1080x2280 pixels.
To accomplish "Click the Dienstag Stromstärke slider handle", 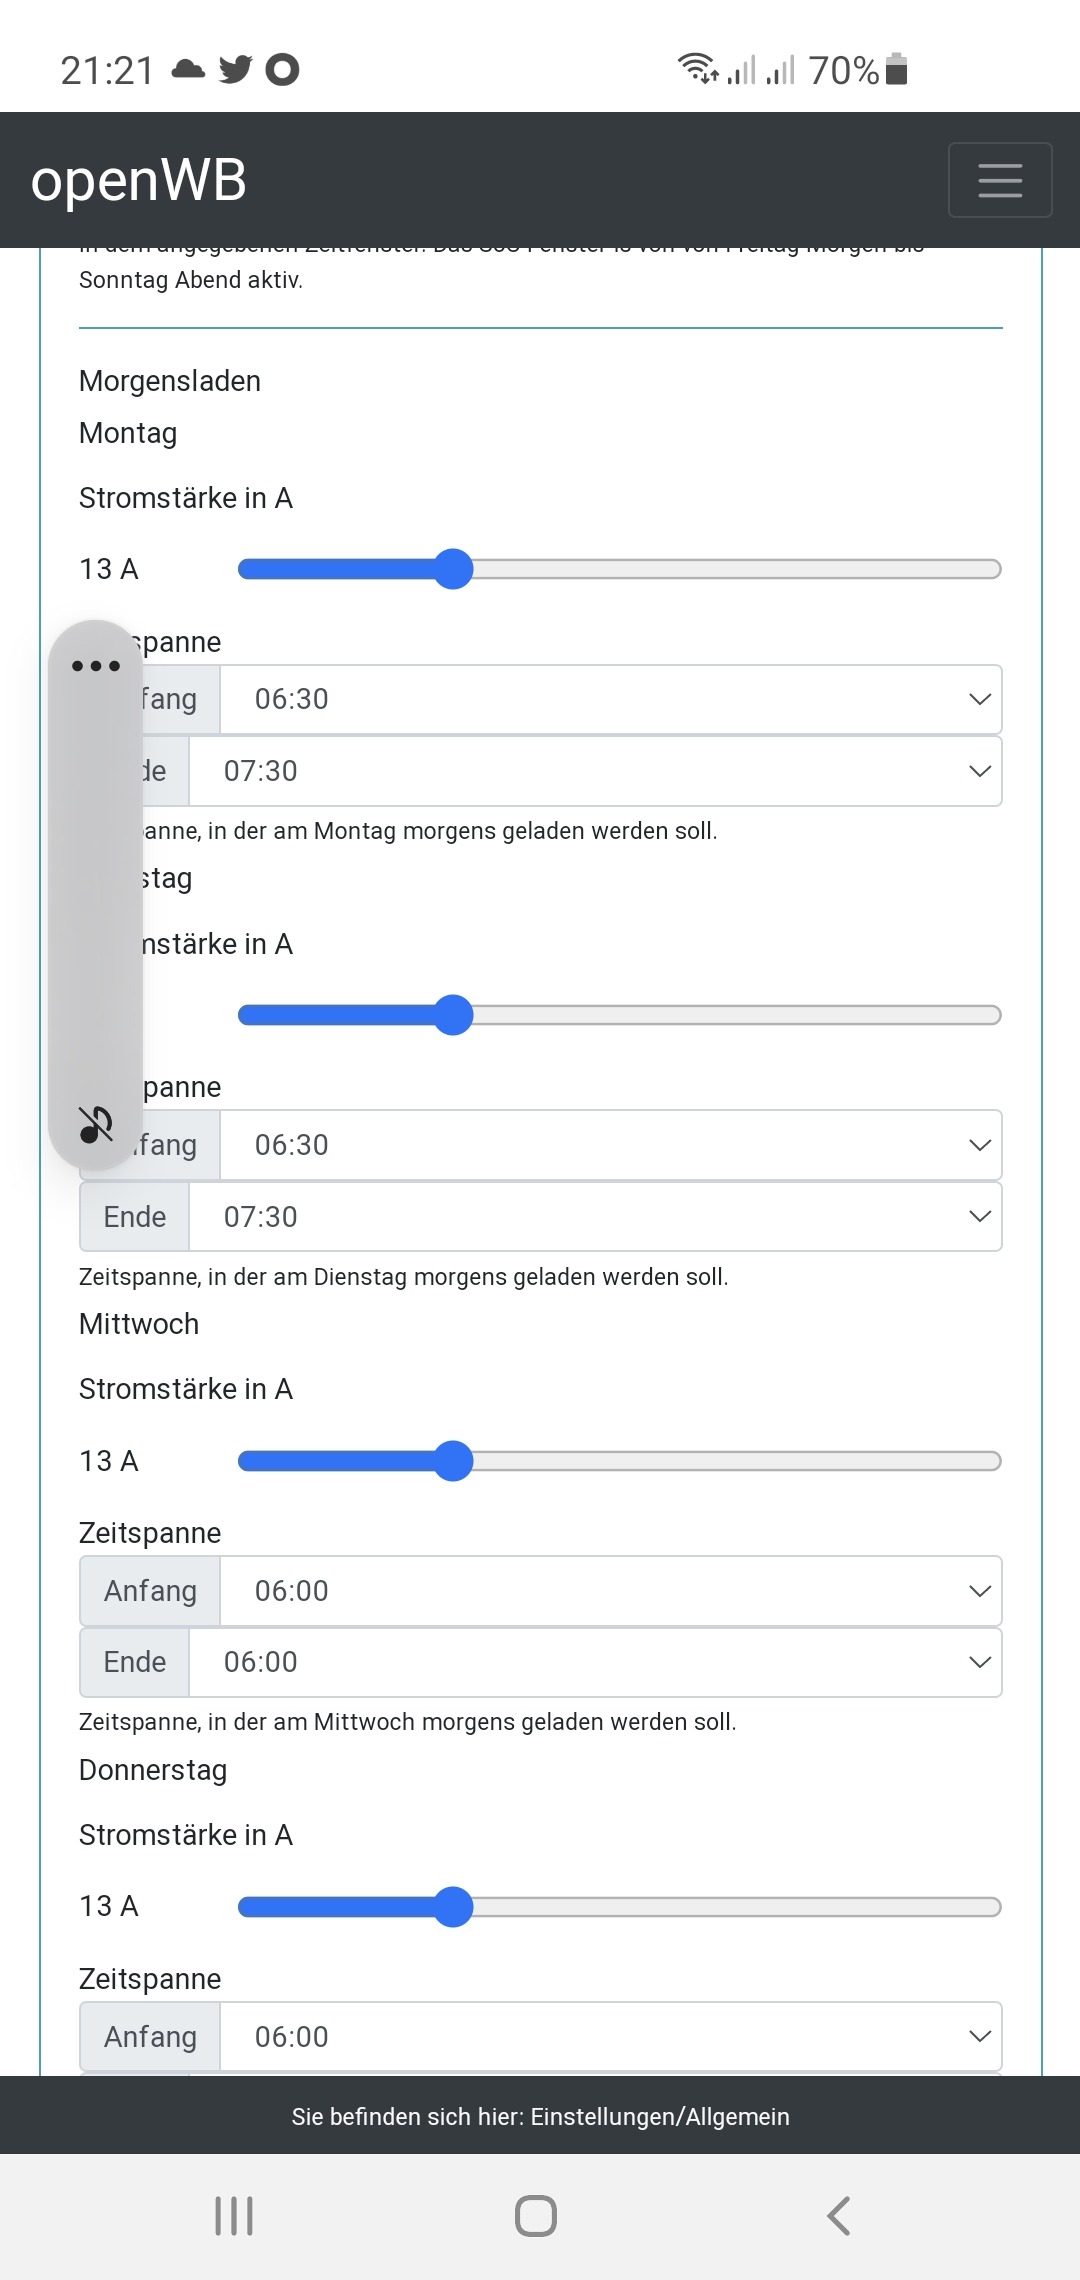I will [x=454, y=1015].
